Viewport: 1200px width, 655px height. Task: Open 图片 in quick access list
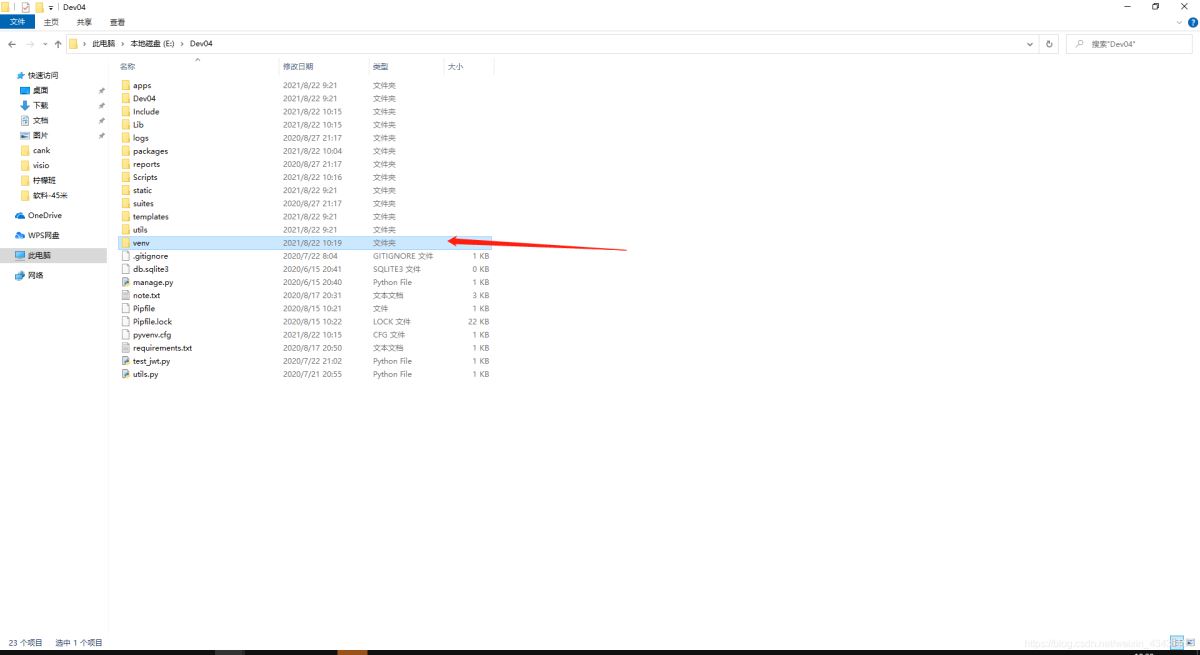point(41,135)
